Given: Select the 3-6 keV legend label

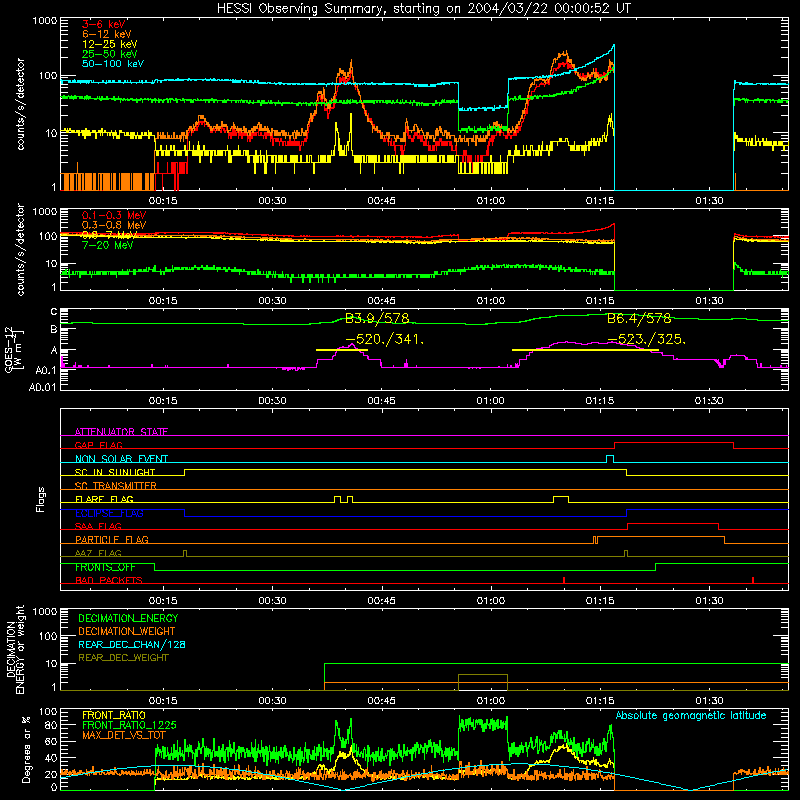Looking at the screenshot, I should (x=103, y=24).
